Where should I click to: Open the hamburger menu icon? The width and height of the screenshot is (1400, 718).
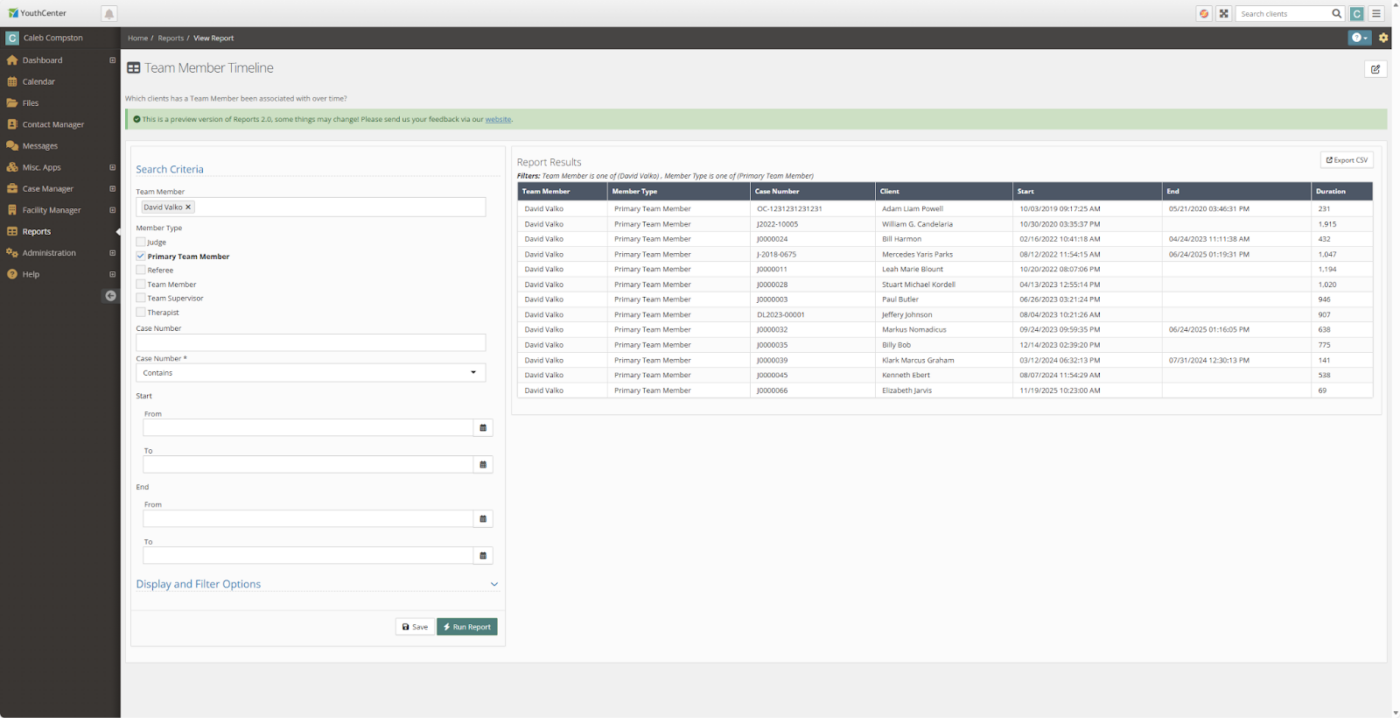pos(1377,14)
